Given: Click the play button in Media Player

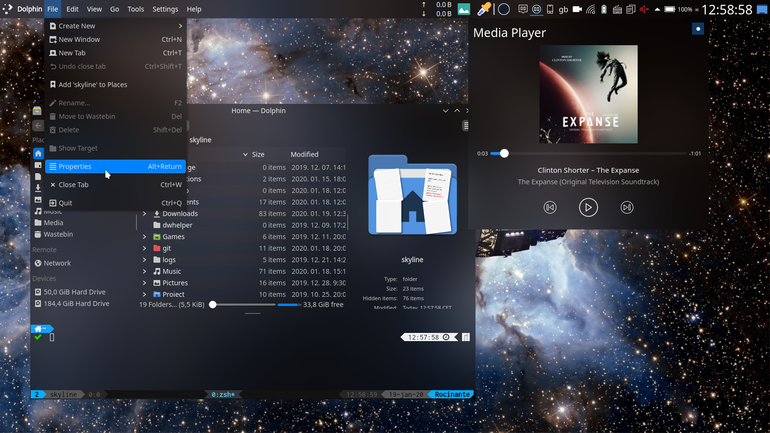Looking at the screenshot, I should coord(588,207).
